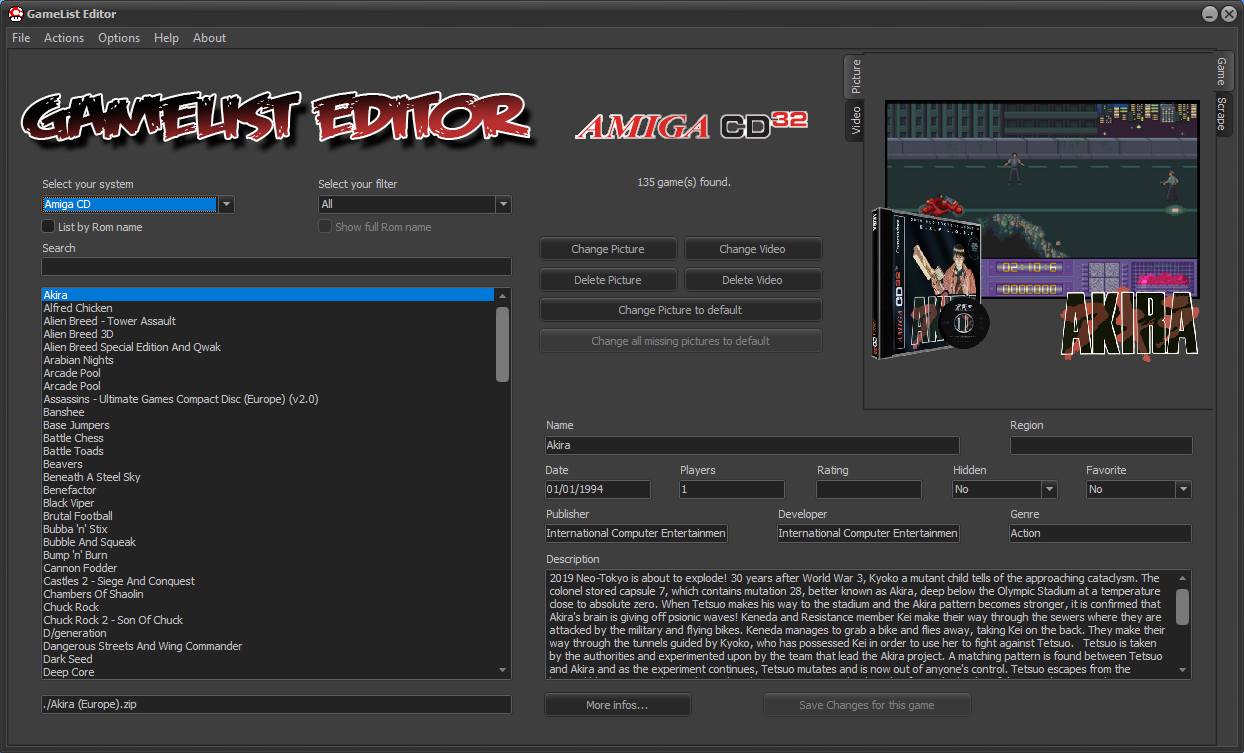Click the More infos... button

[x=617, y=705]
